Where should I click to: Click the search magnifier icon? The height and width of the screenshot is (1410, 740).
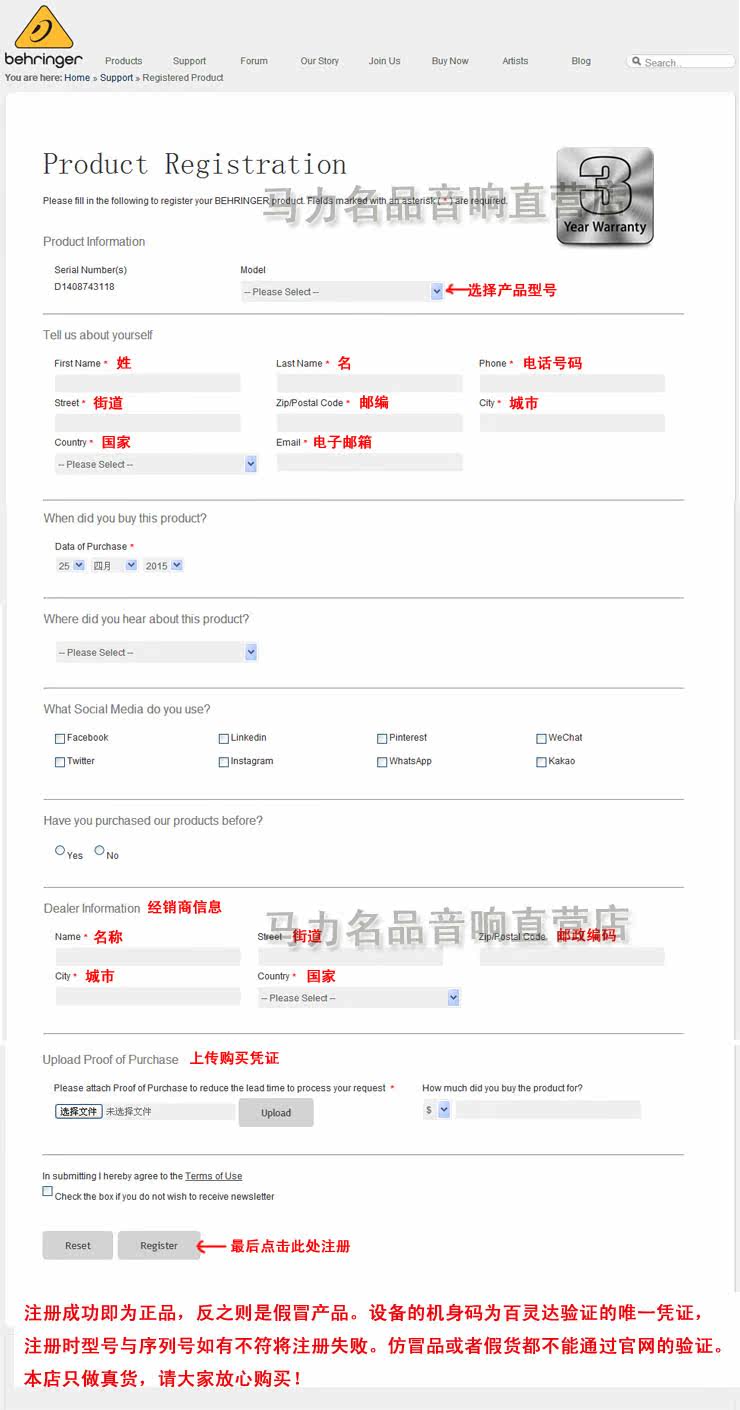point(636,61)
